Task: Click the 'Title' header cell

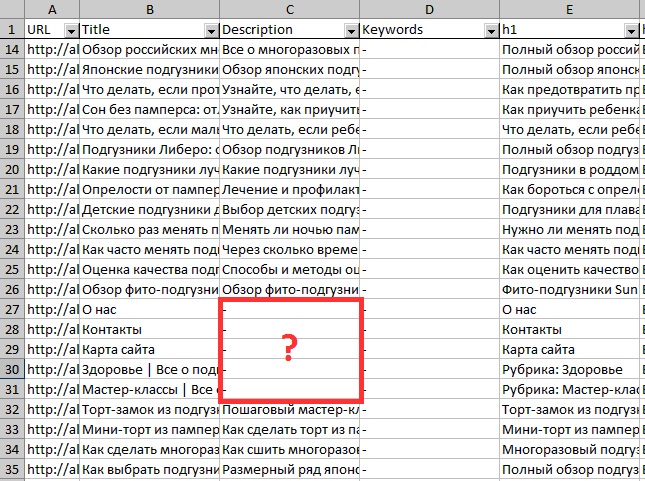Action: (x=150, y=30)
